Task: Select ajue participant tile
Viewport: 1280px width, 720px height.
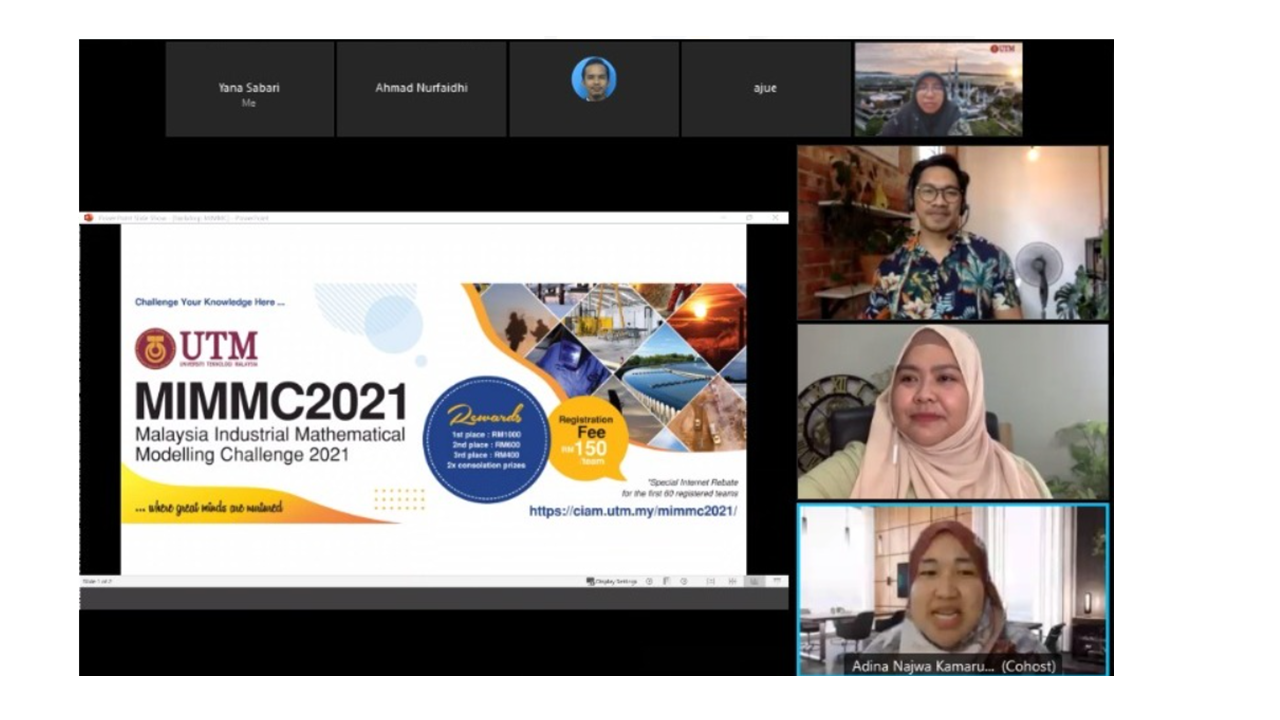Action: (x=765, y=89)
